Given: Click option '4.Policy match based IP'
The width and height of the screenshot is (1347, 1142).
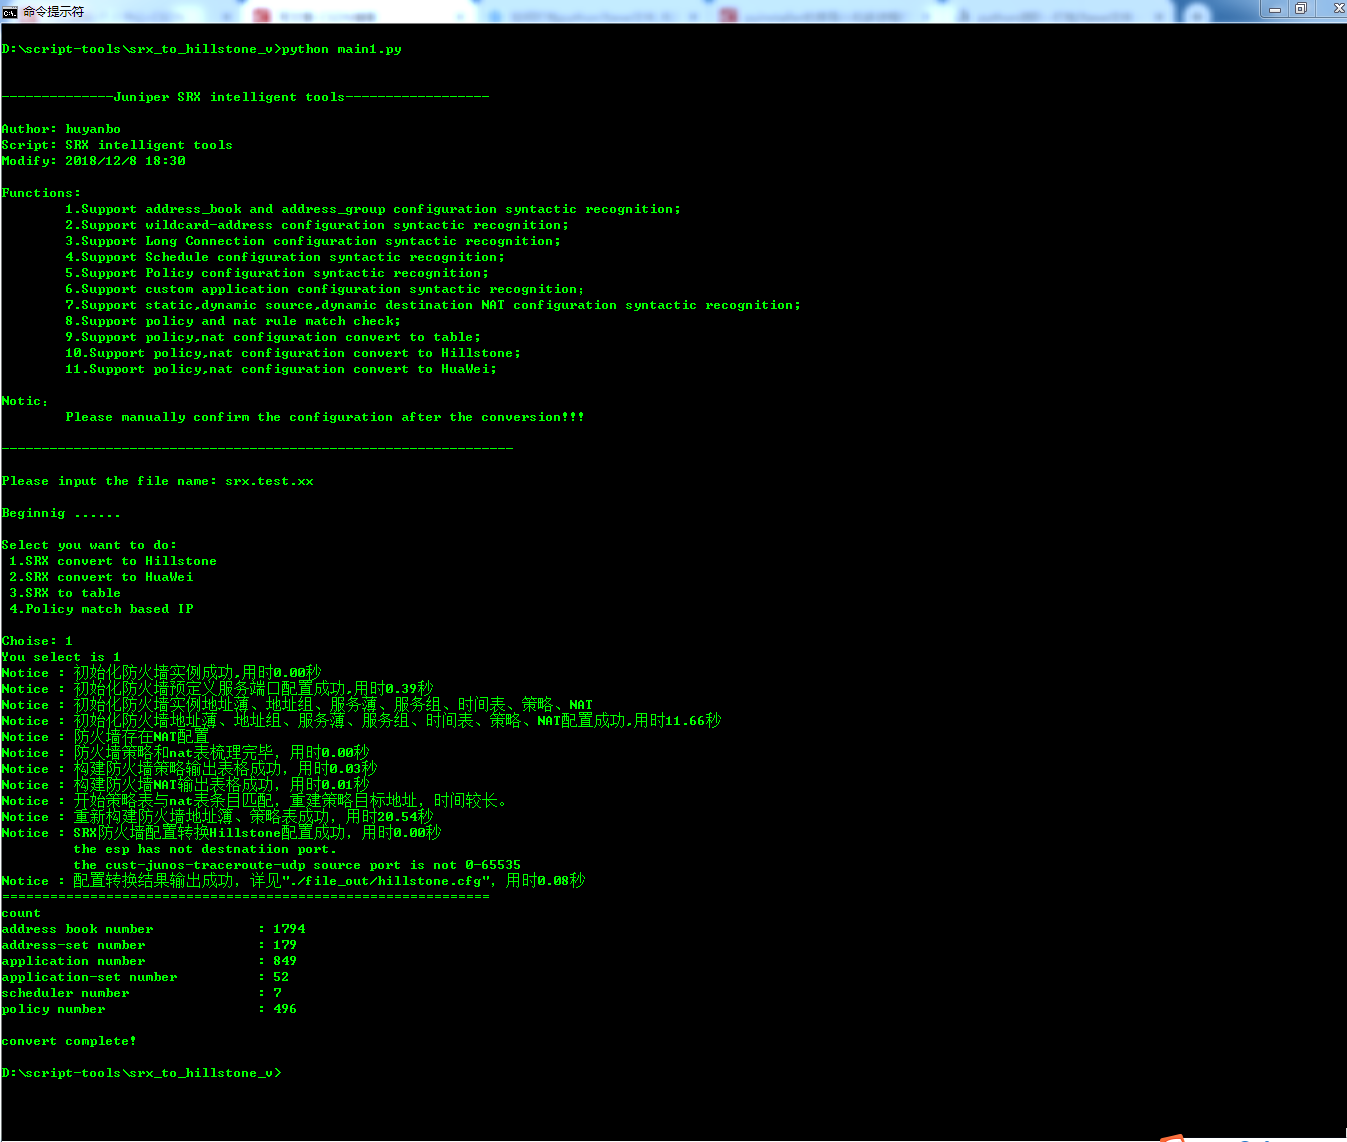Looking at the screenshot, I should point(101,609).
